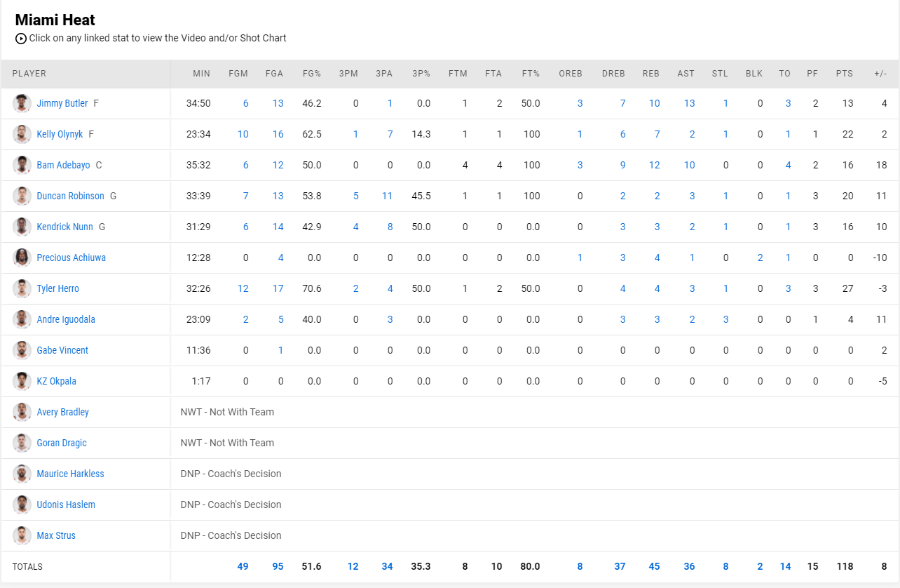Screen dimensions: 900x588
Task: Open Duncan Robinson's player link
Action: click(x=71, y=196)
